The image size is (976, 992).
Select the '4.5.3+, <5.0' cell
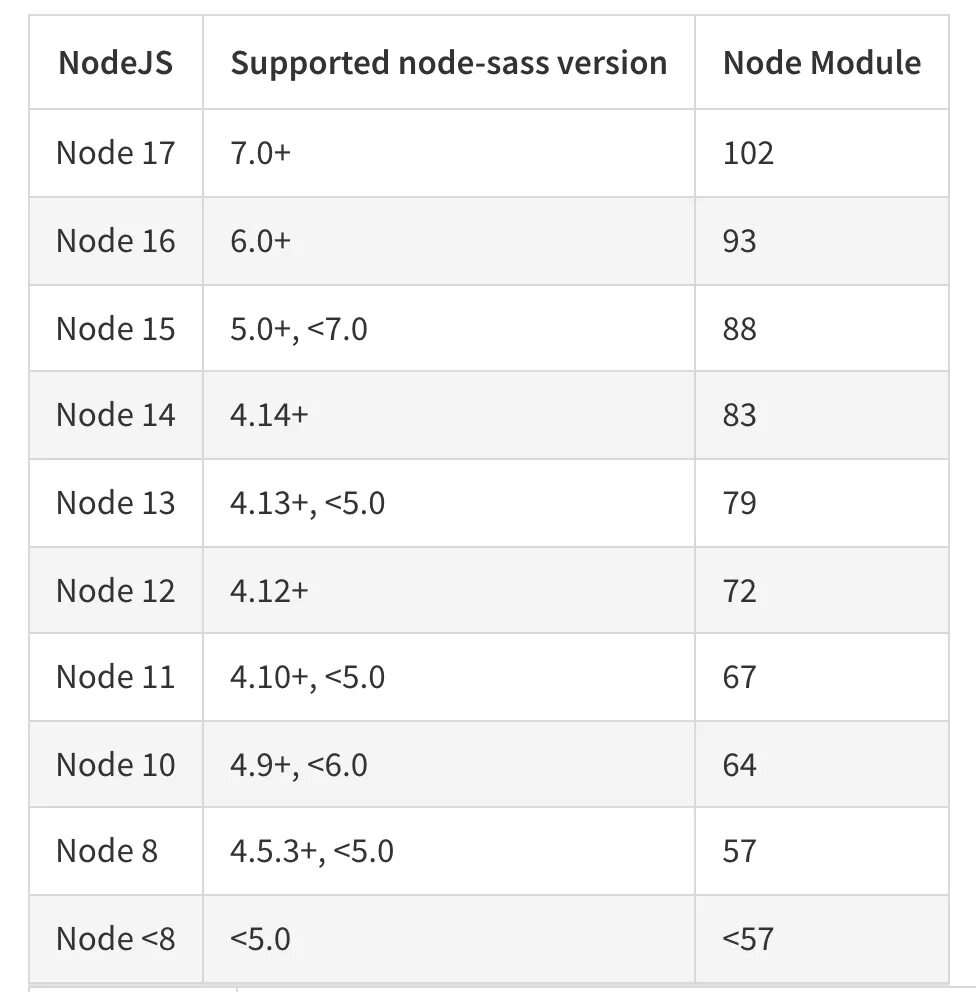coord(311,851)
